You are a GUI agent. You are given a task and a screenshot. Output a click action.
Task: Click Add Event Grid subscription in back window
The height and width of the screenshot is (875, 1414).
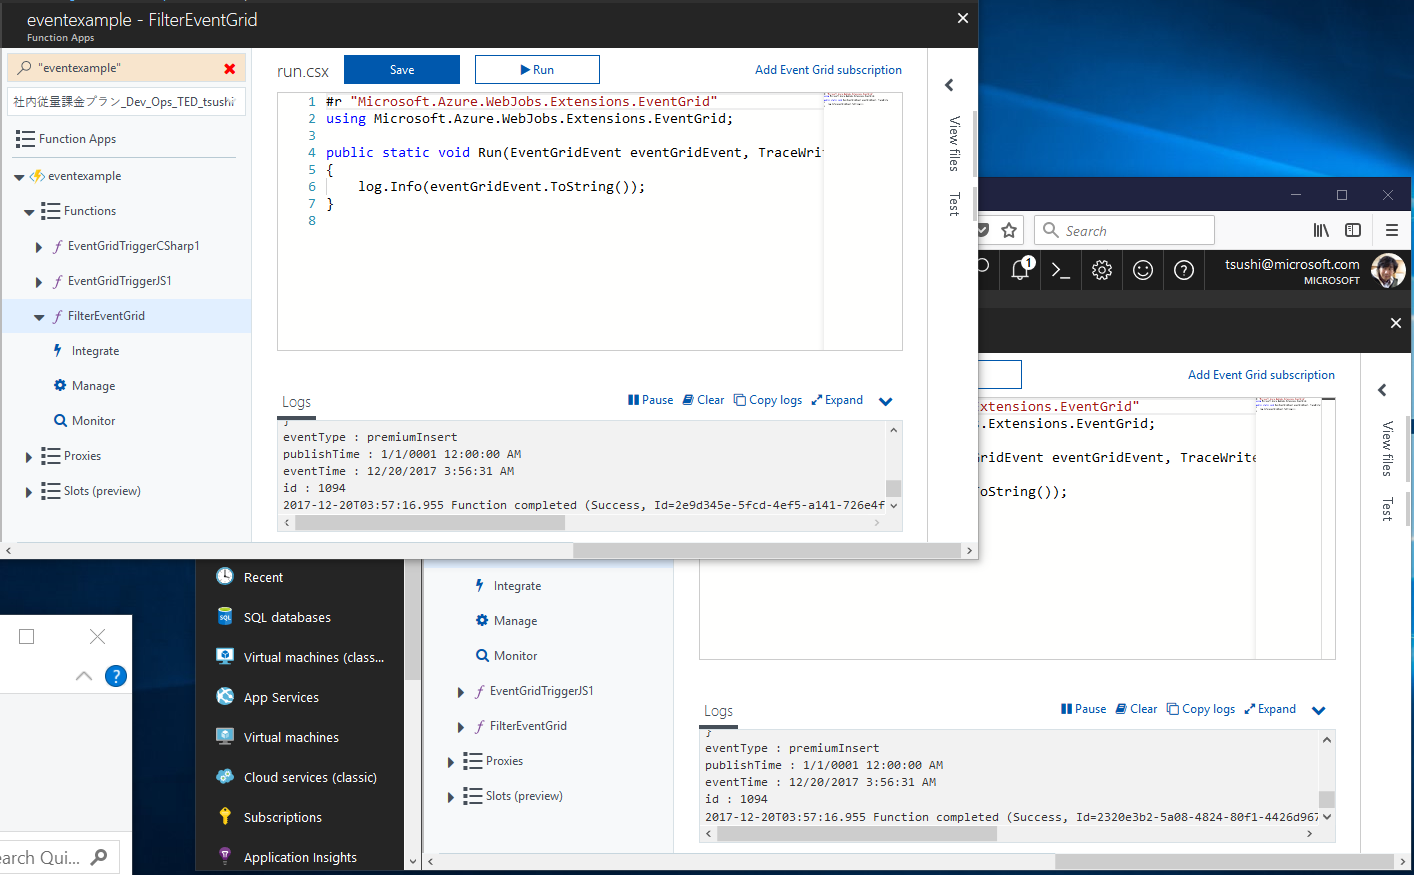pos(1261,375)
